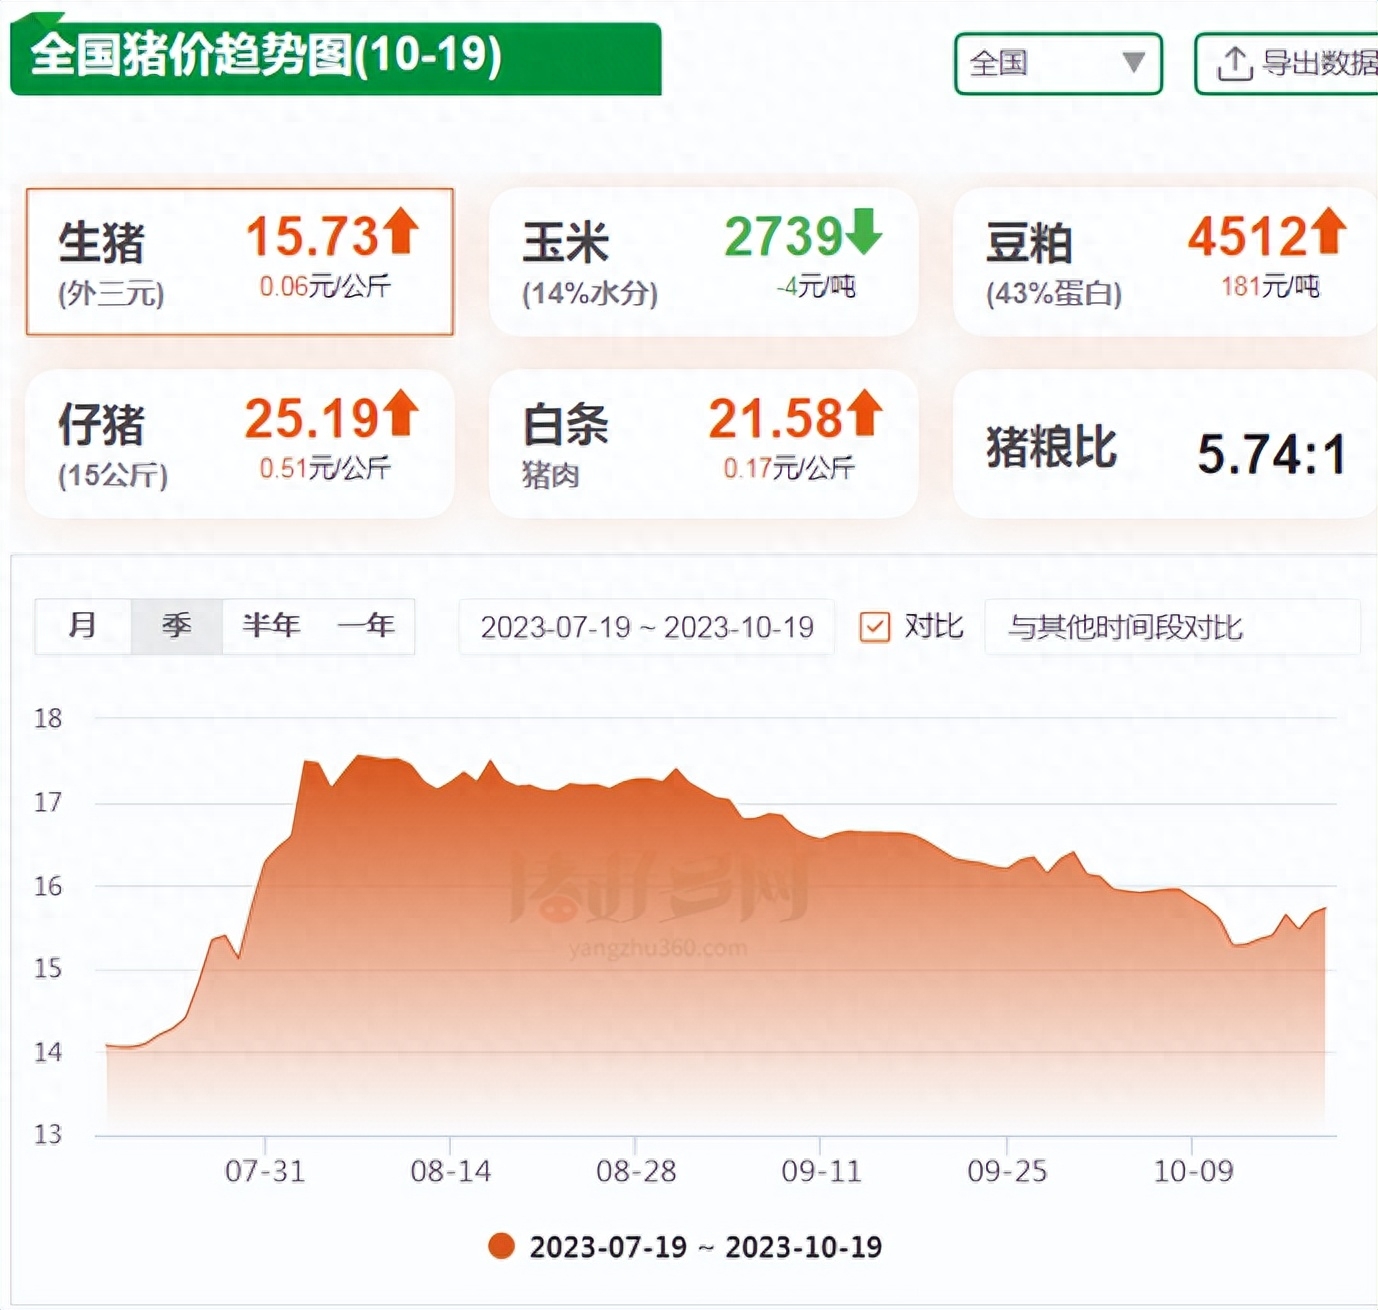Click the green down arrow next to 2739
The height and width of the screenshot is (1310, 1378).
[864, 231]
